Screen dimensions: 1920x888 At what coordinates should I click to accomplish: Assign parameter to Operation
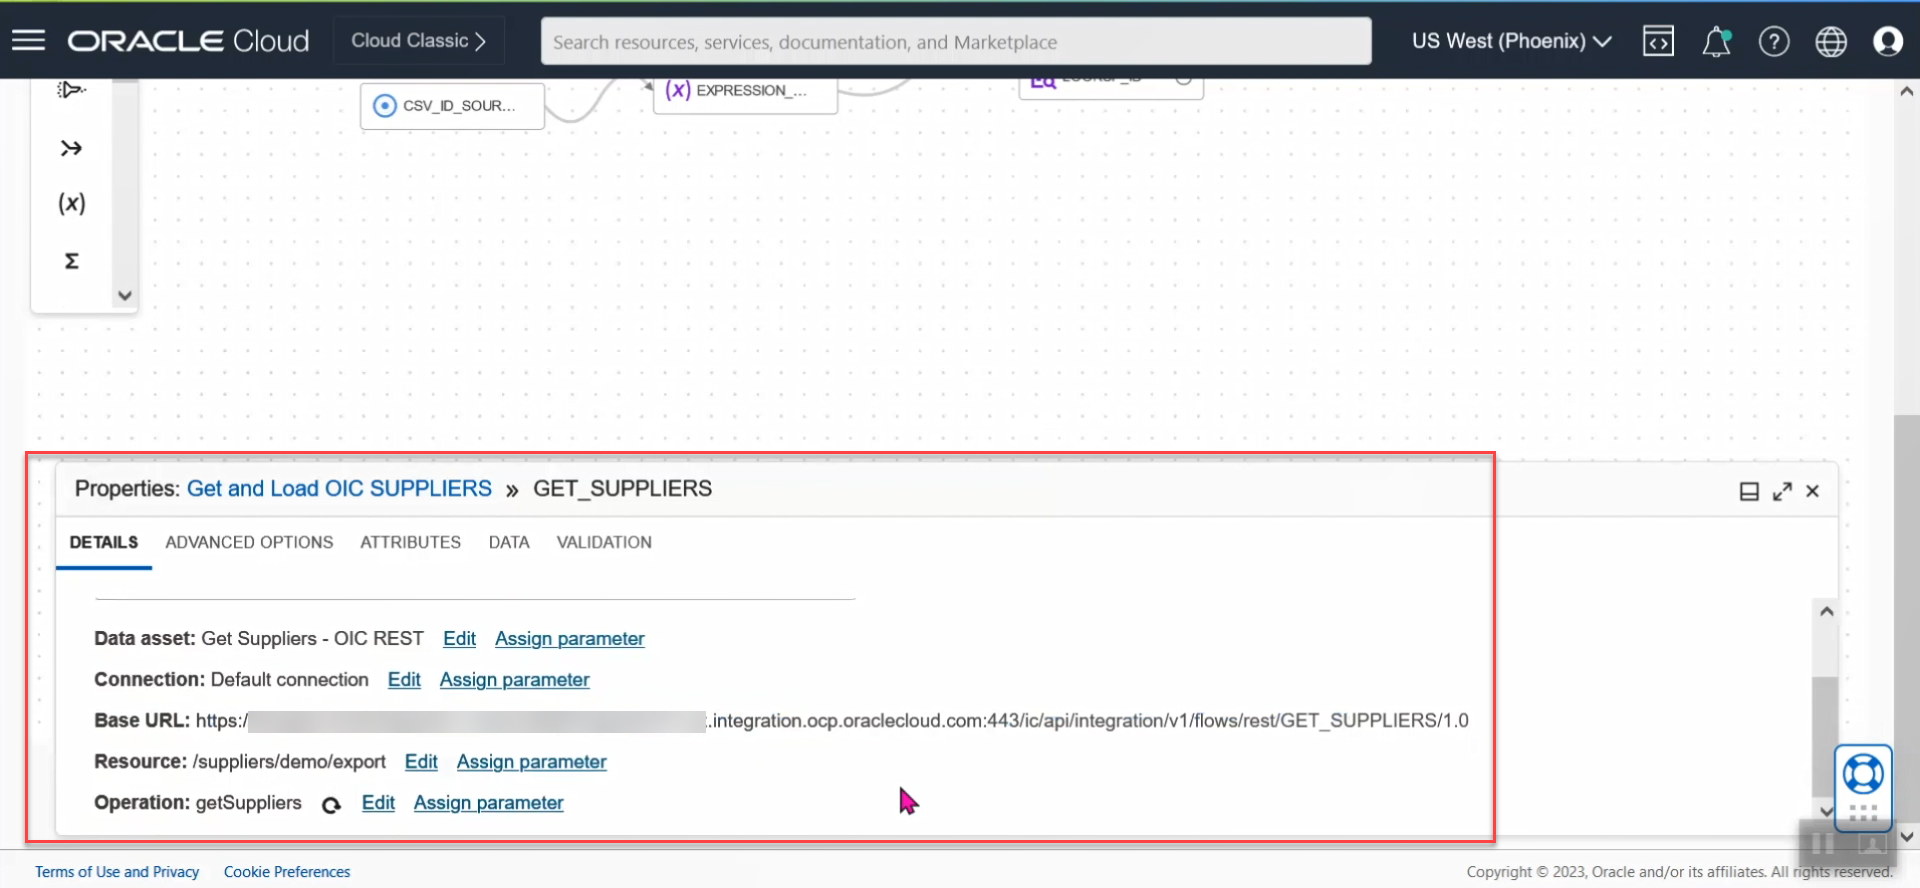point(488,803)
